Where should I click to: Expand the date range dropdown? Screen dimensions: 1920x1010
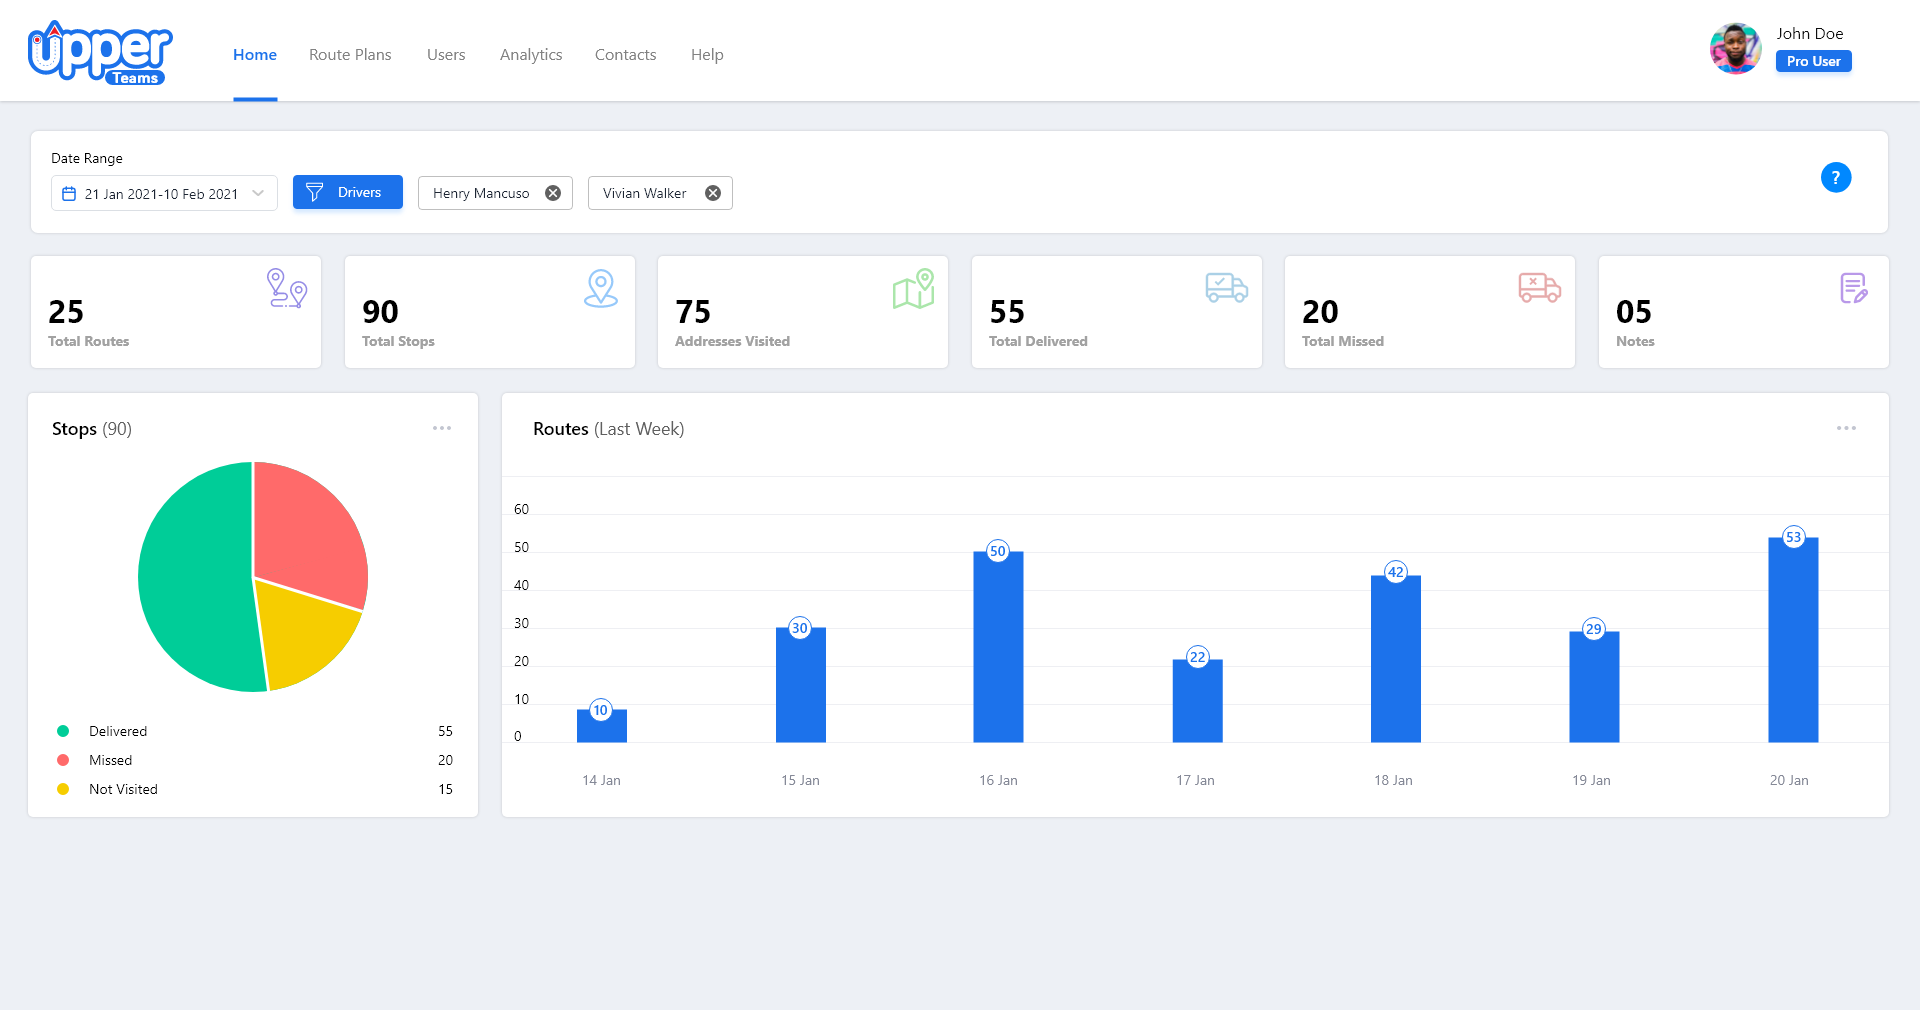(259, 193)
